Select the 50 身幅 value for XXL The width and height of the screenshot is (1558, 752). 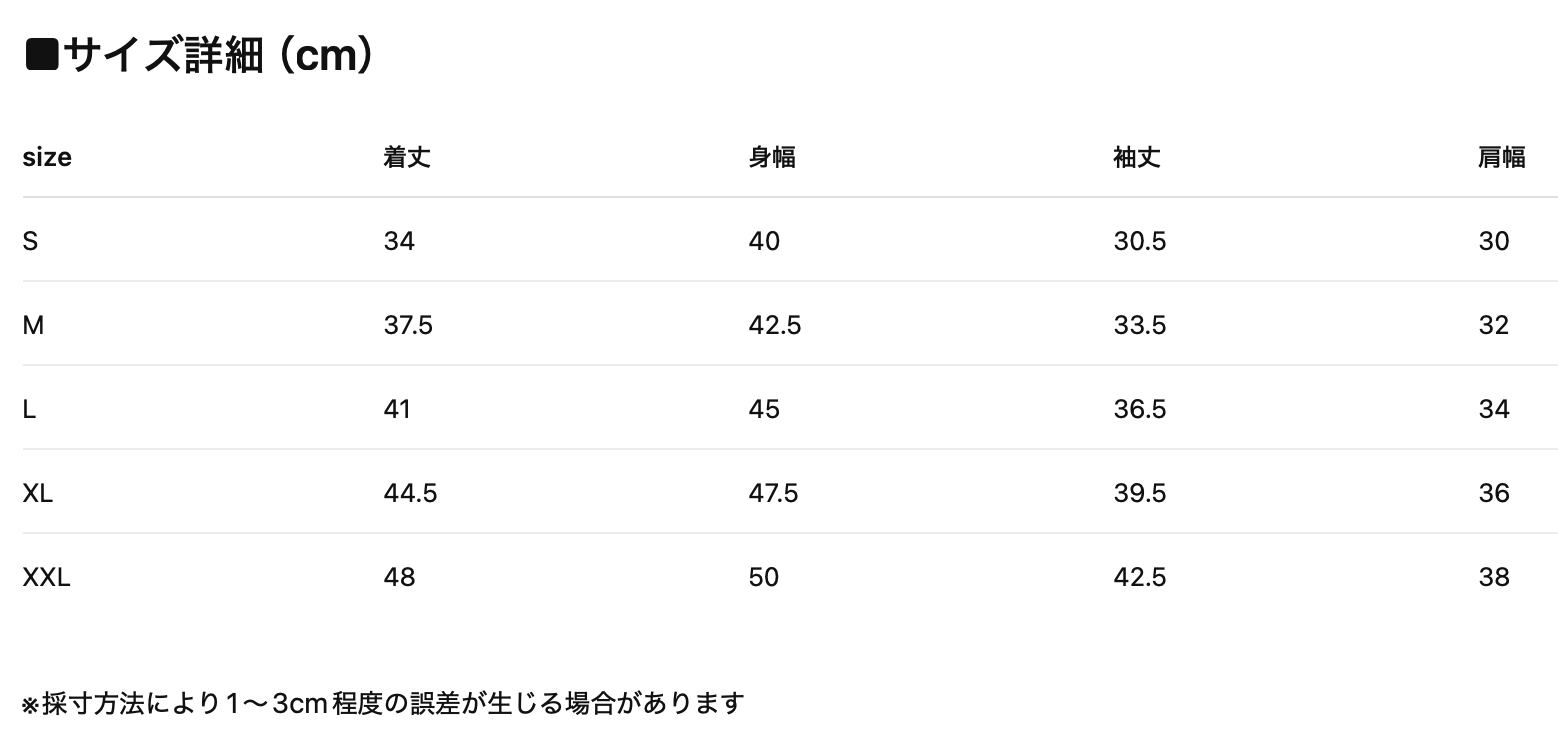pyautogui.click(x=764, y=578)
